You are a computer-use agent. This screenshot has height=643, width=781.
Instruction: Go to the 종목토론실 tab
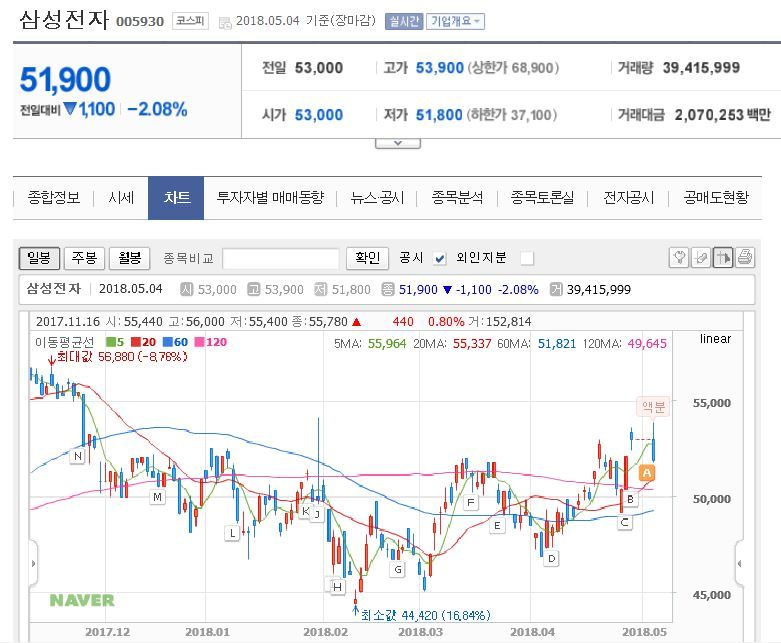tap(542, 198)
